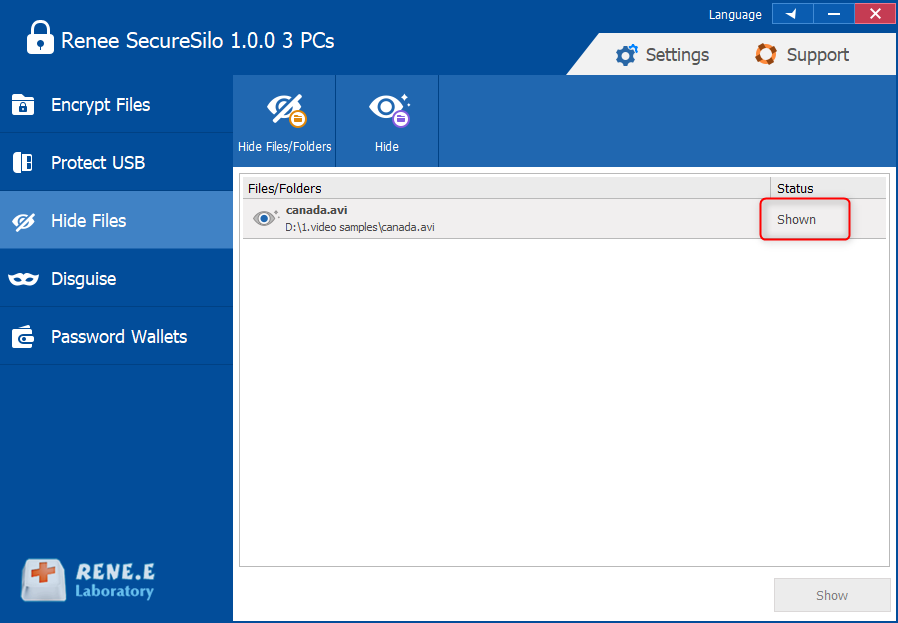Image resolution: width=898 pixels, height=623 pixels.
Task: Open the Settings tab
Action: point(662,55)
